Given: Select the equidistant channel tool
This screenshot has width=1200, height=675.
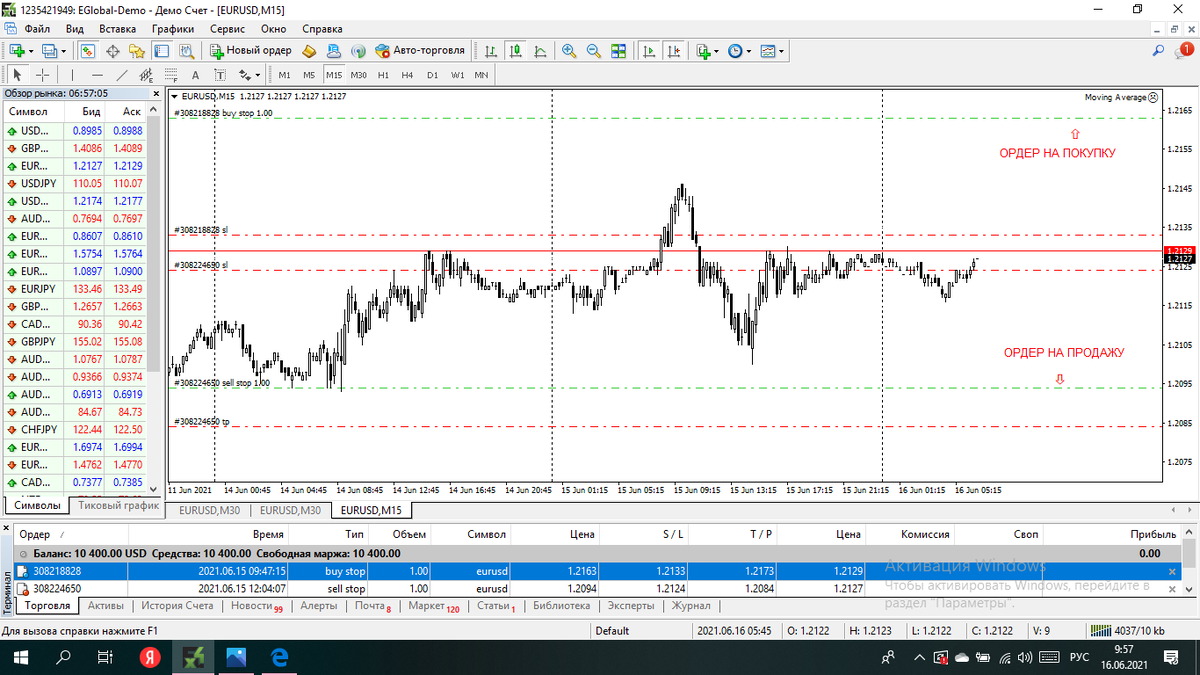Looking at the screenshot, I should (x=146, y=75).
